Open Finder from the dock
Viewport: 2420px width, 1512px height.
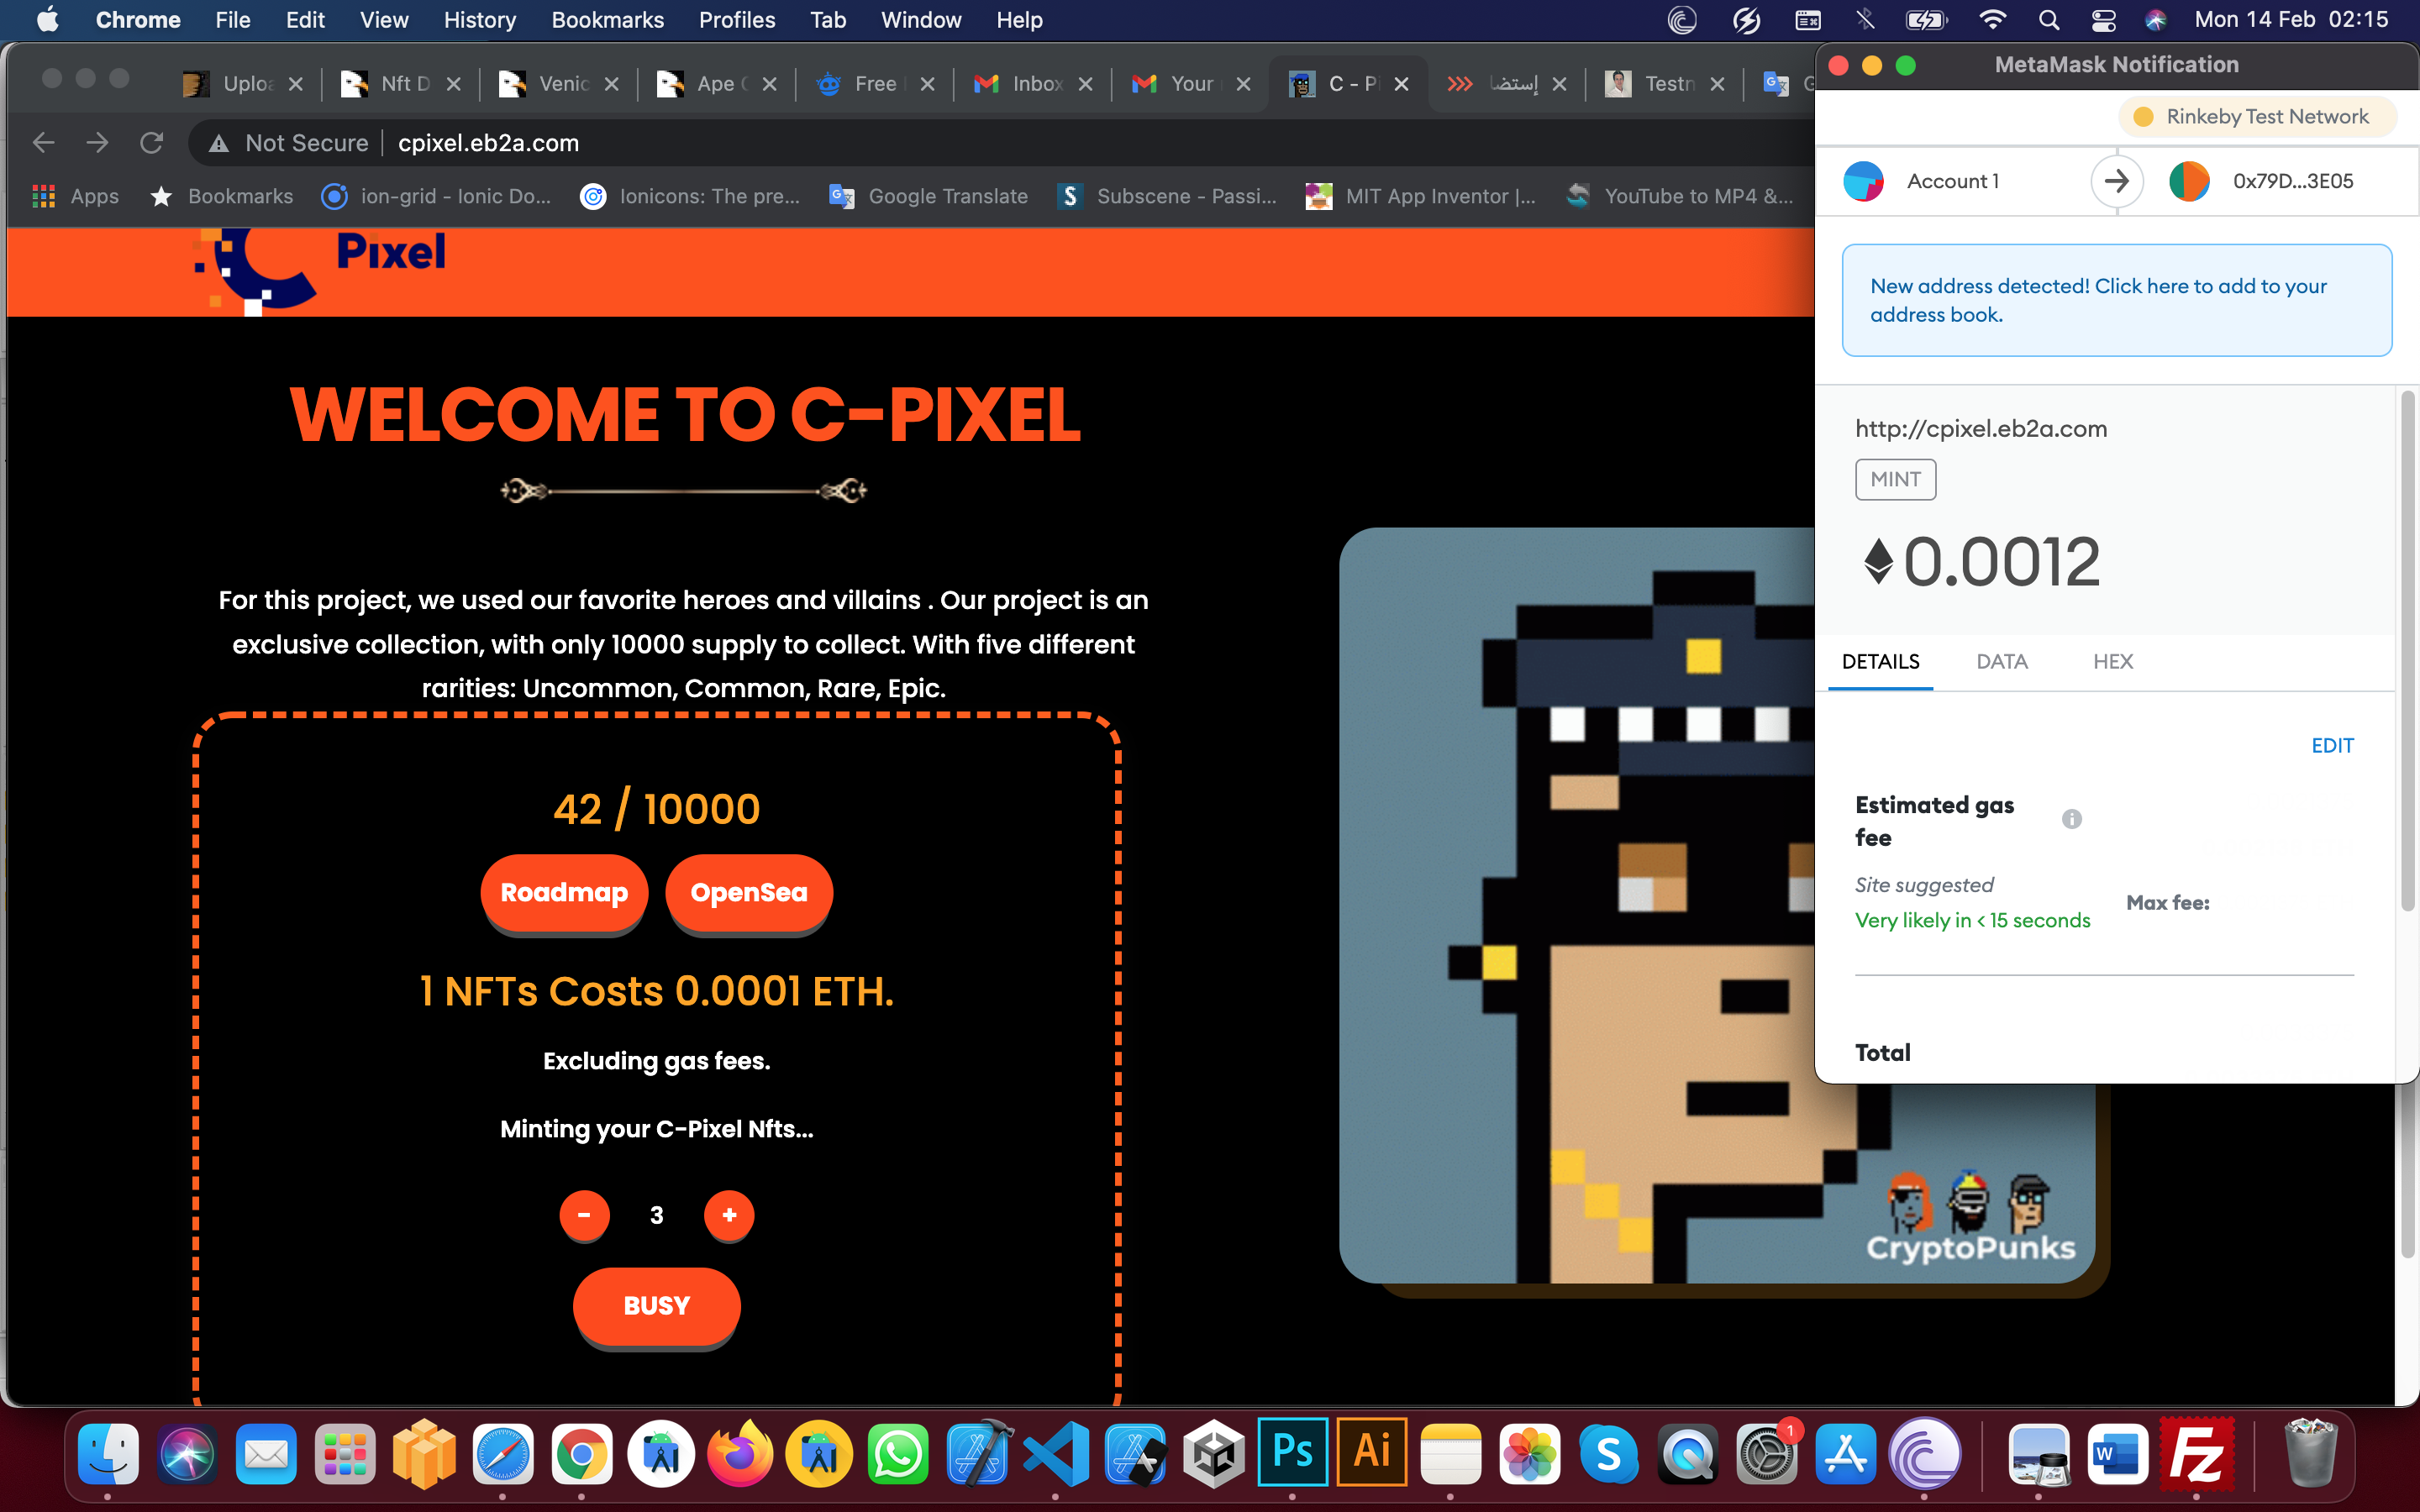[108, 1453]
